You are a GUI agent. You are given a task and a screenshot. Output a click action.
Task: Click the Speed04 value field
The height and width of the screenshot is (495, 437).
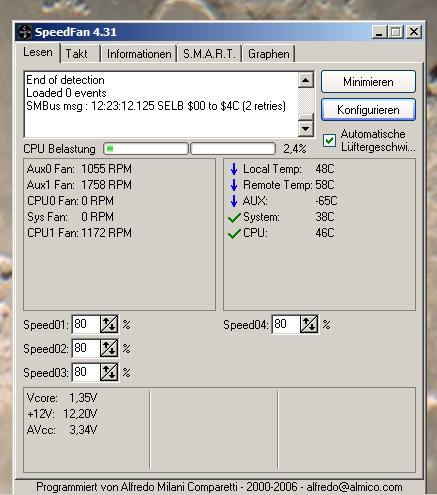(x=286, y=324)
